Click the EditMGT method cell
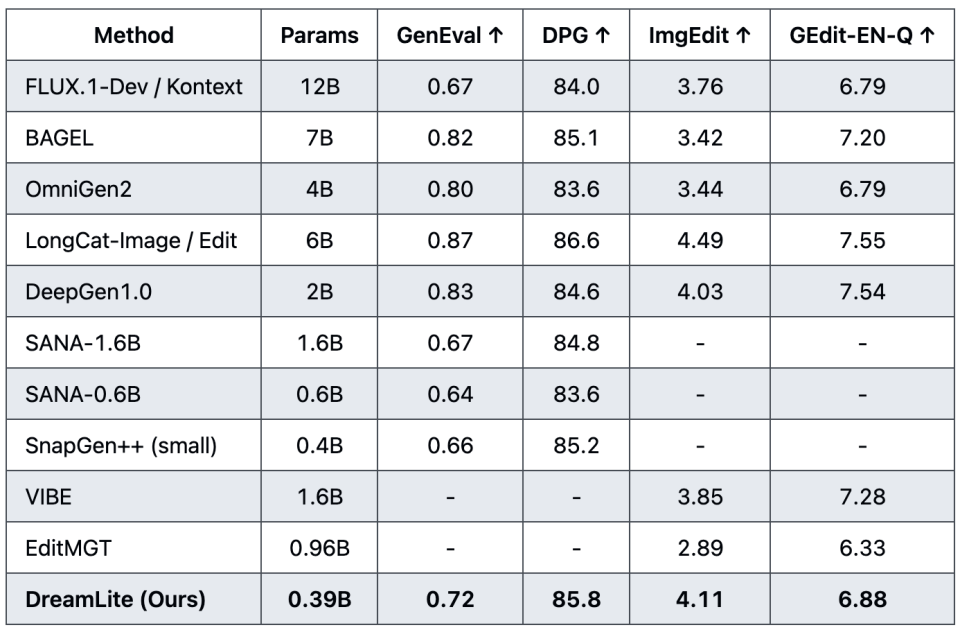The height and width of the screenshot is (632, 960). click(x=133, y=548)
